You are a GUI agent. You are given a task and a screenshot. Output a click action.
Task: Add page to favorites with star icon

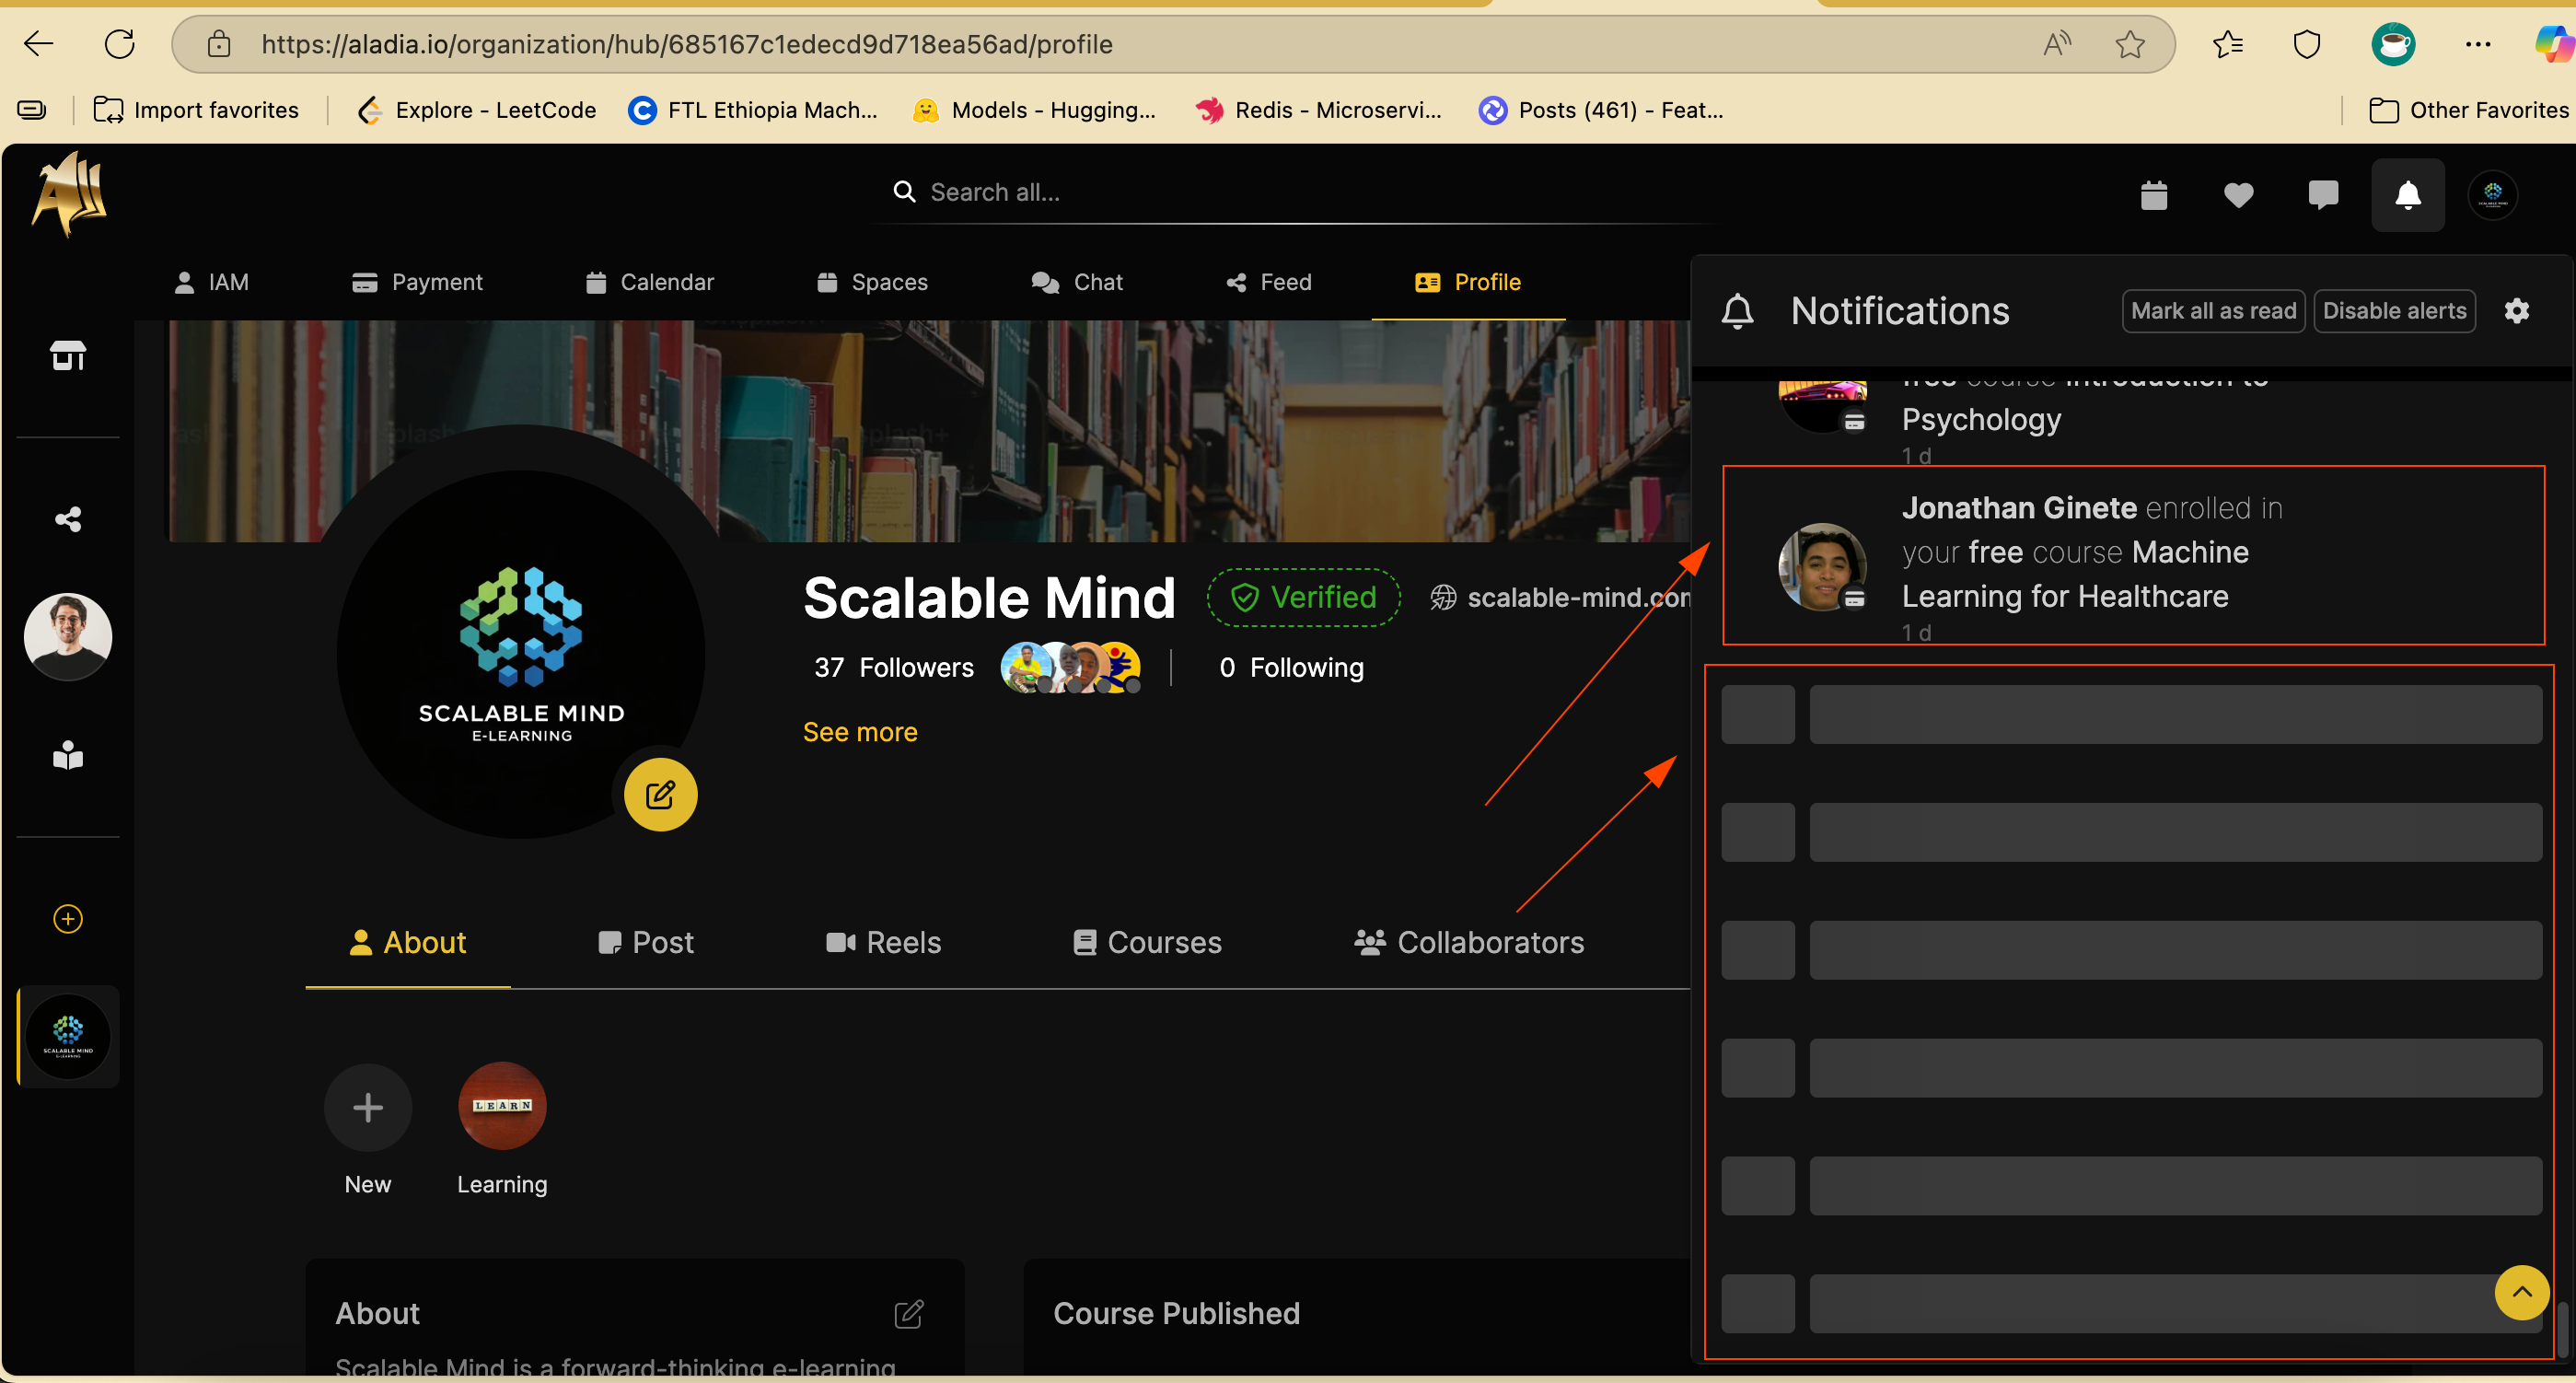tap(2130, 44)
